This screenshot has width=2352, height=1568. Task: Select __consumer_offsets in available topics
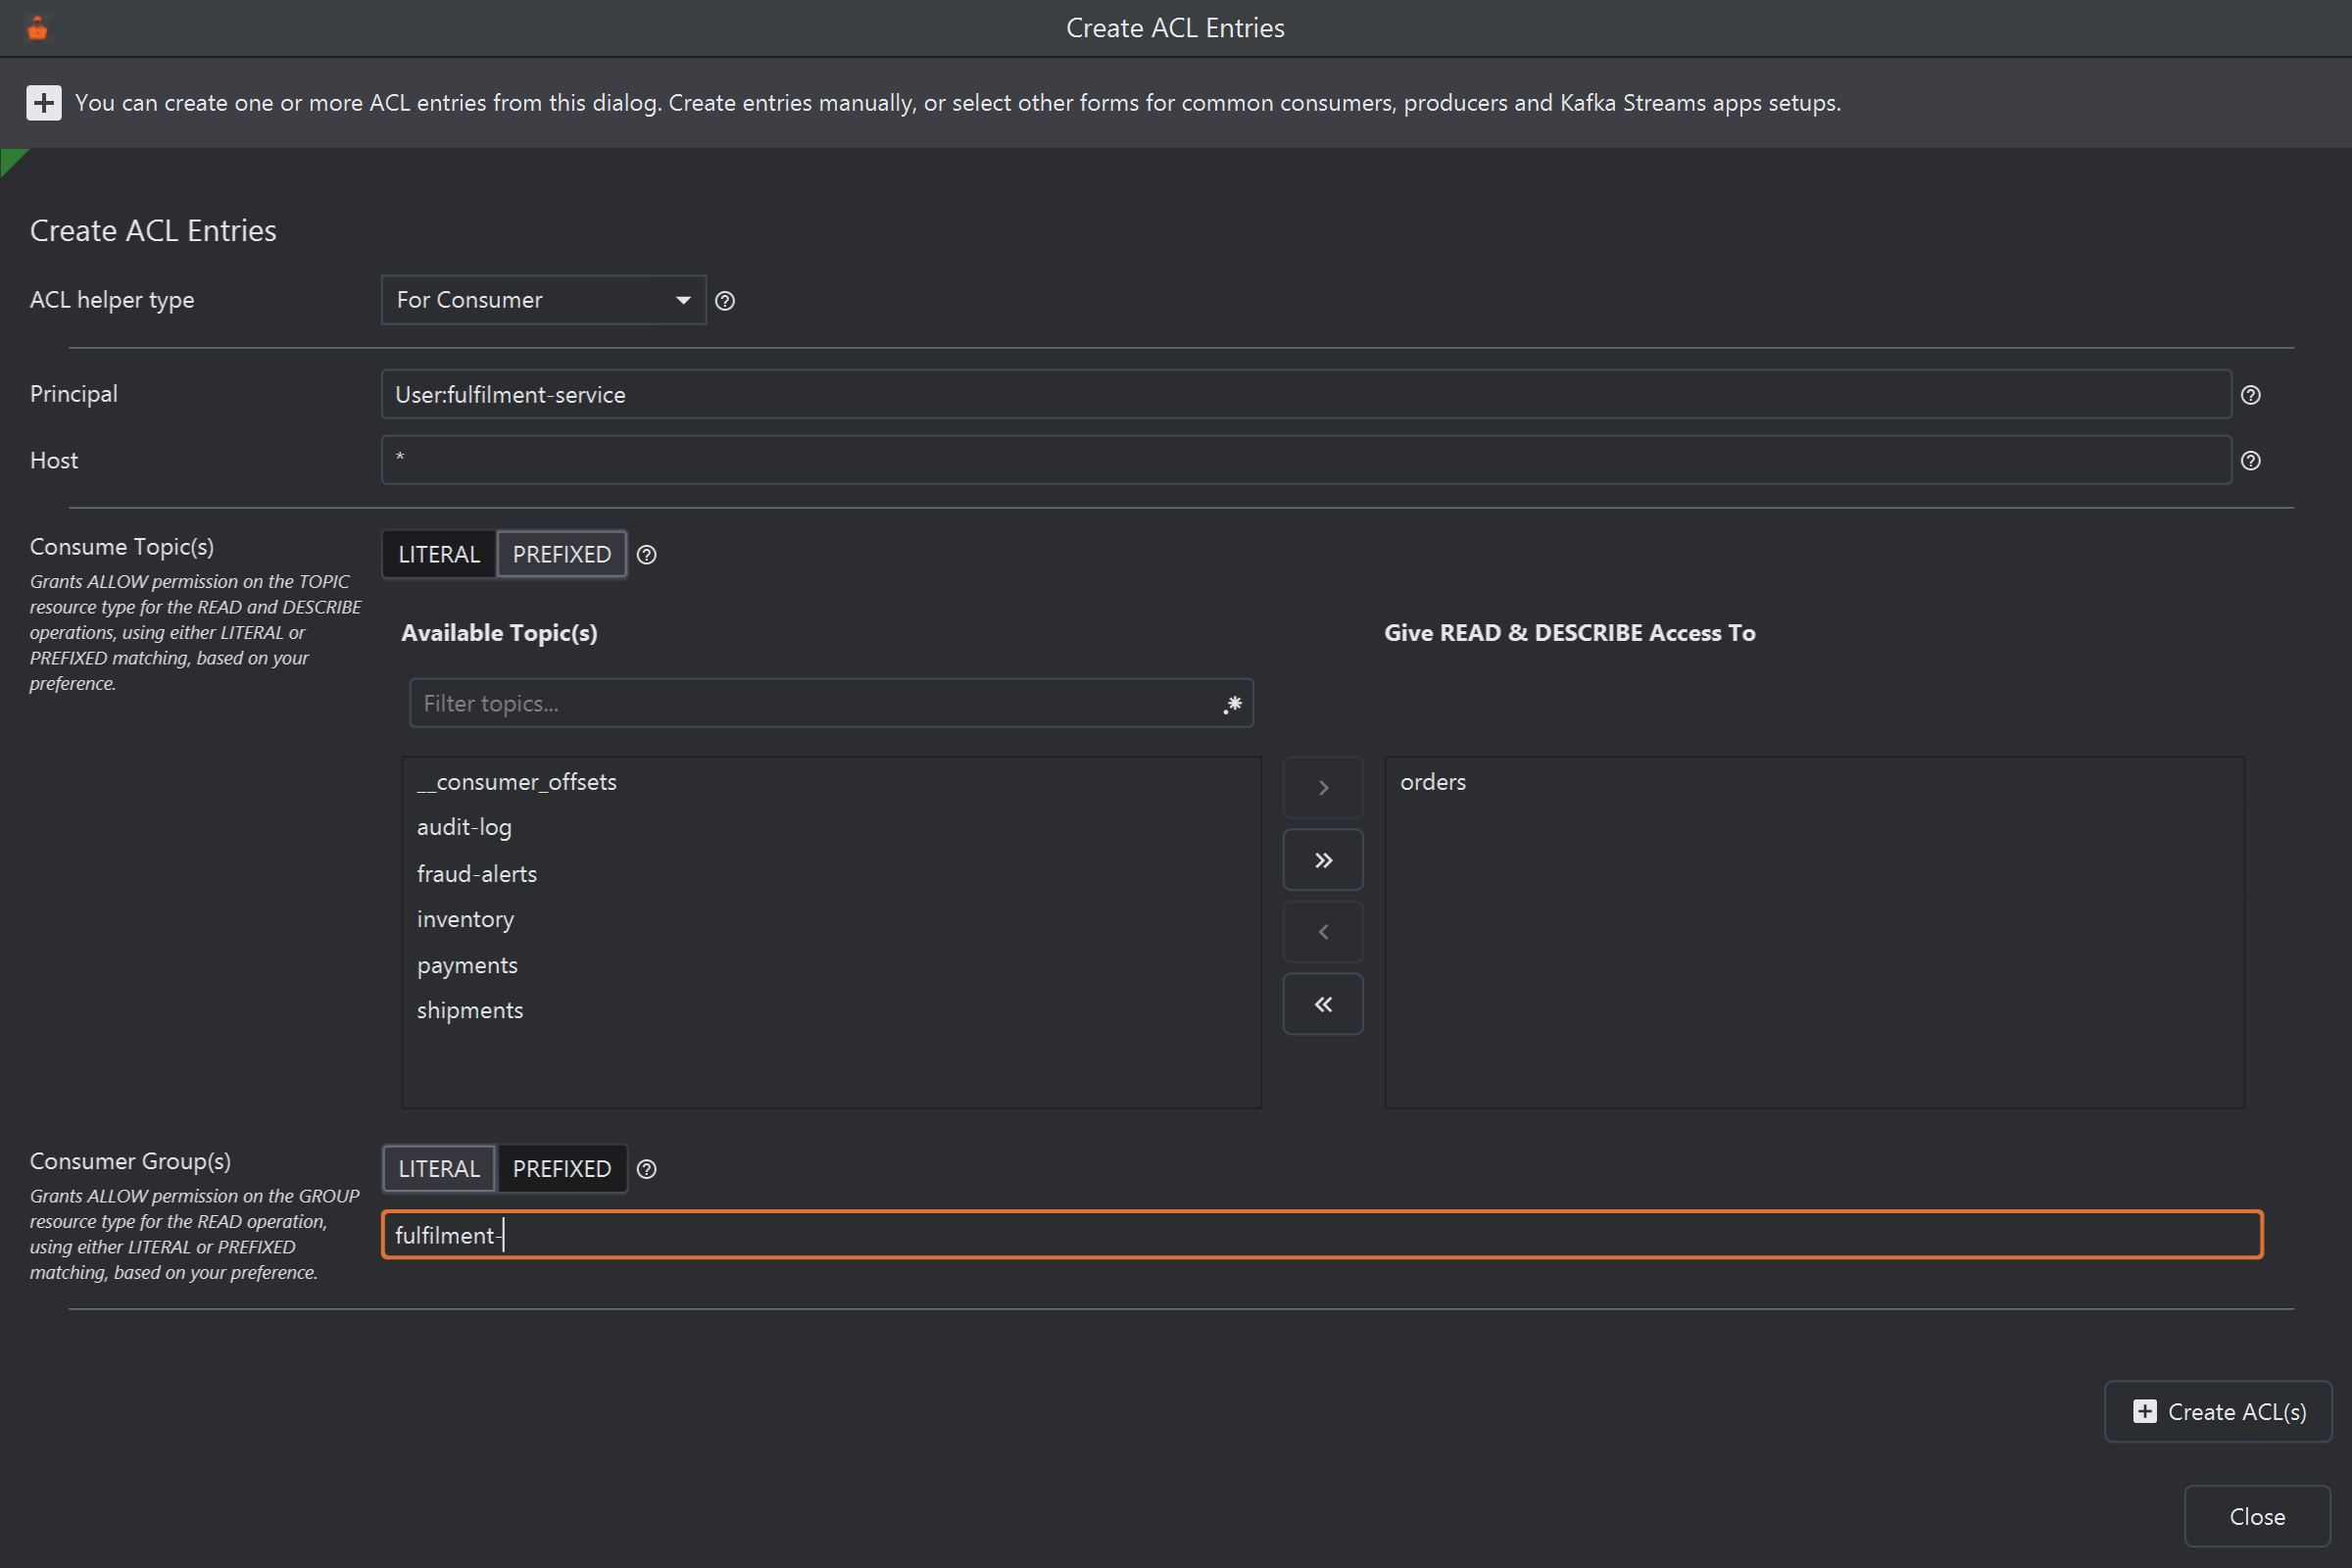[831, 782]
